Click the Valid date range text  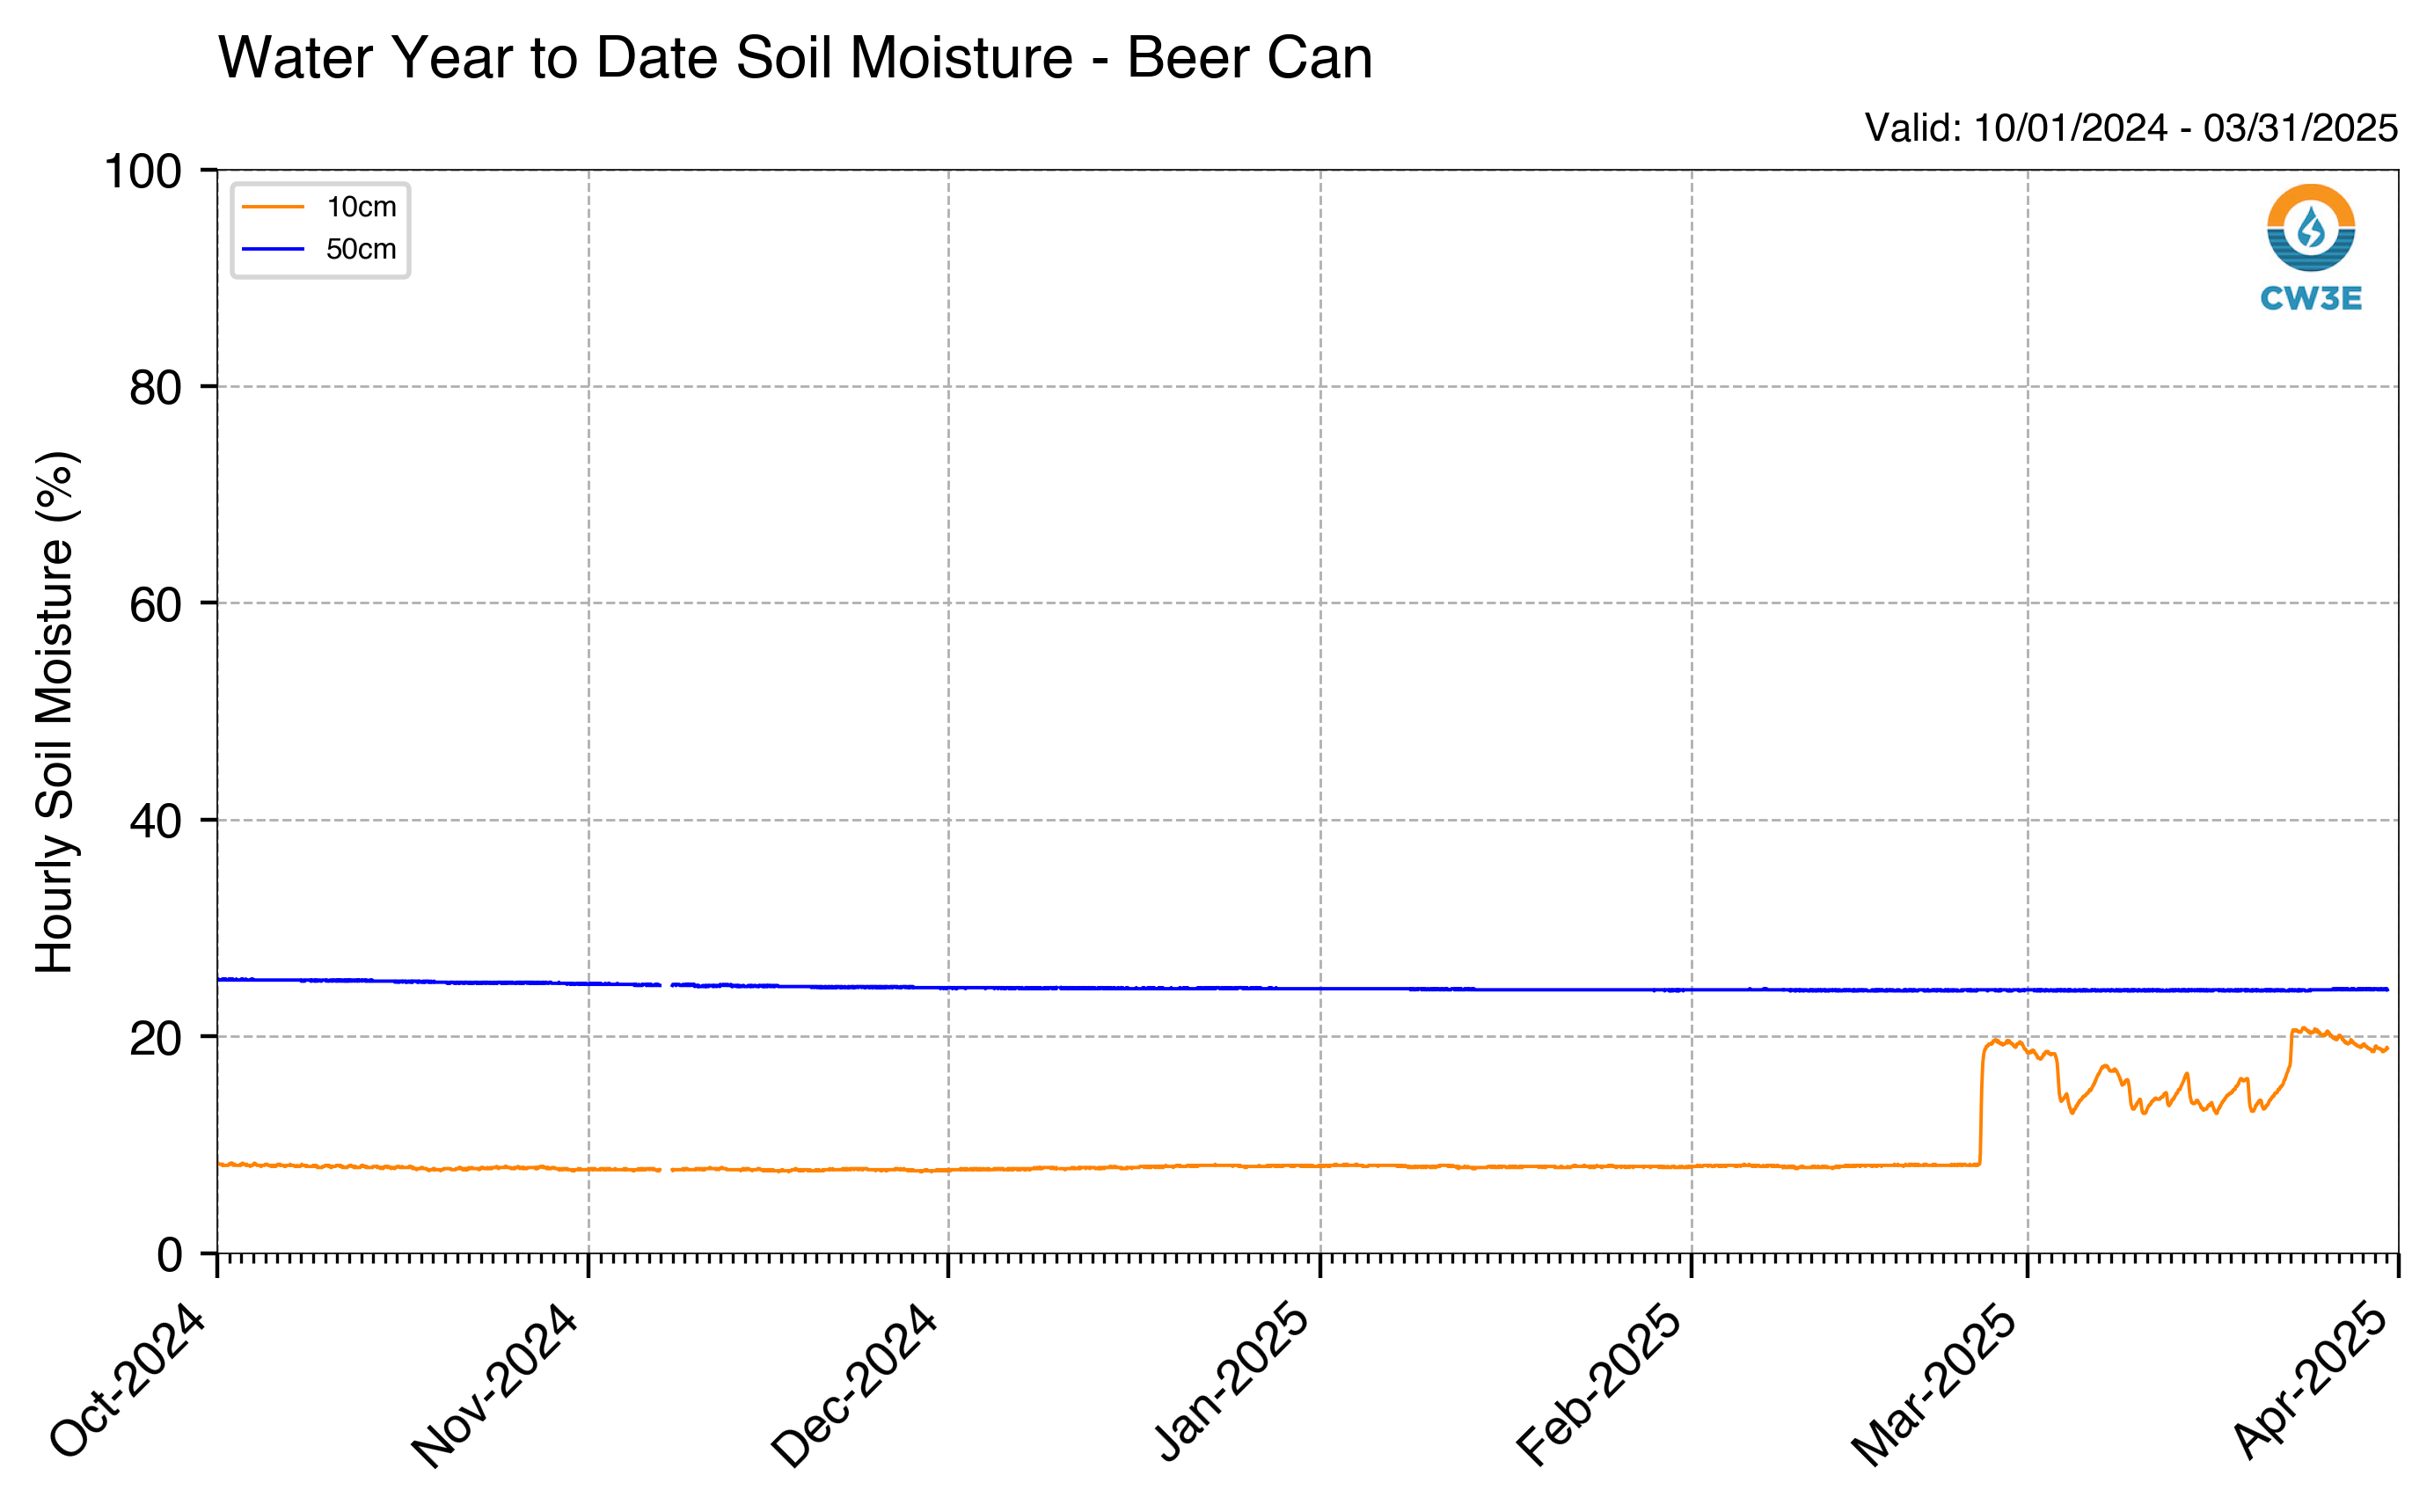click(2131, 128)
